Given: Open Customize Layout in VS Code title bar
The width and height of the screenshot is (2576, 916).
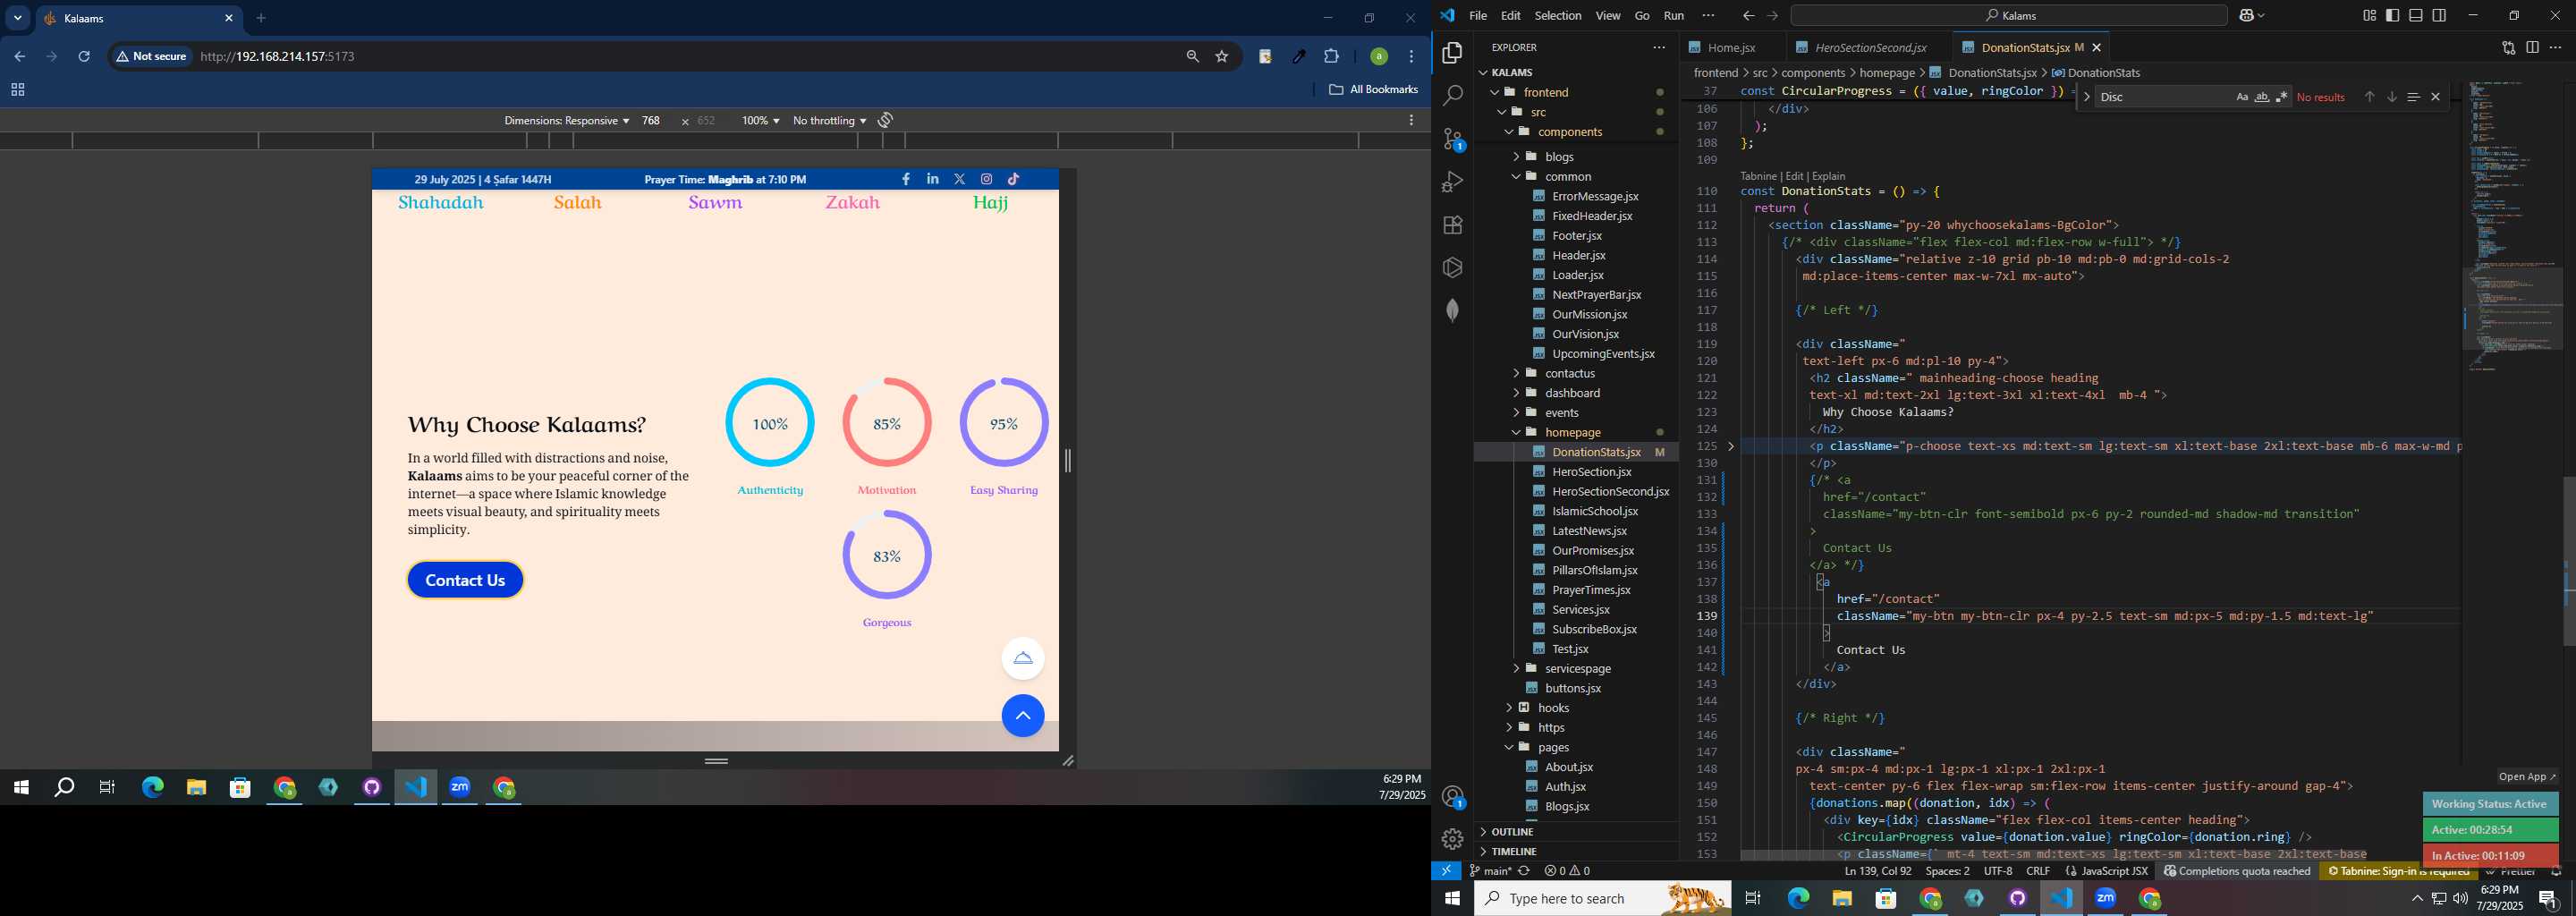Looking at the screenshot, I should [x=2369, y=16].
